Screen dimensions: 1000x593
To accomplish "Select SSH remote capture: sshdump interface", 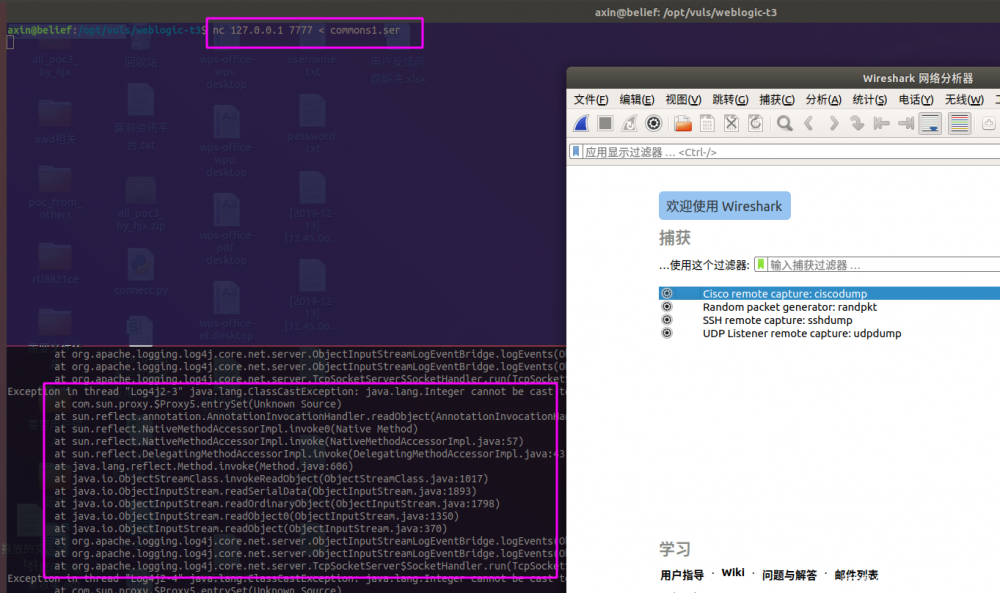I will [x=777, y=320].
